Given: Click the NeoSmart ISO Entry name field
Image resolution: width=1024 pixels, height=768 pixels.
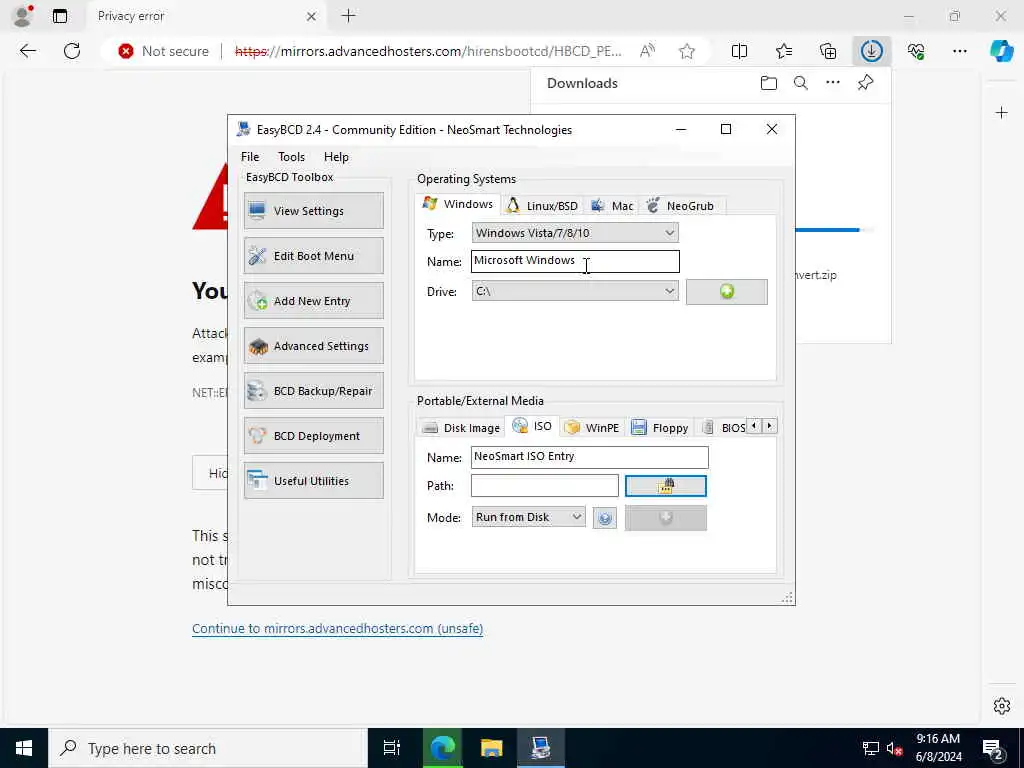Looking at the screenshot, I should (x=589, y=456).
